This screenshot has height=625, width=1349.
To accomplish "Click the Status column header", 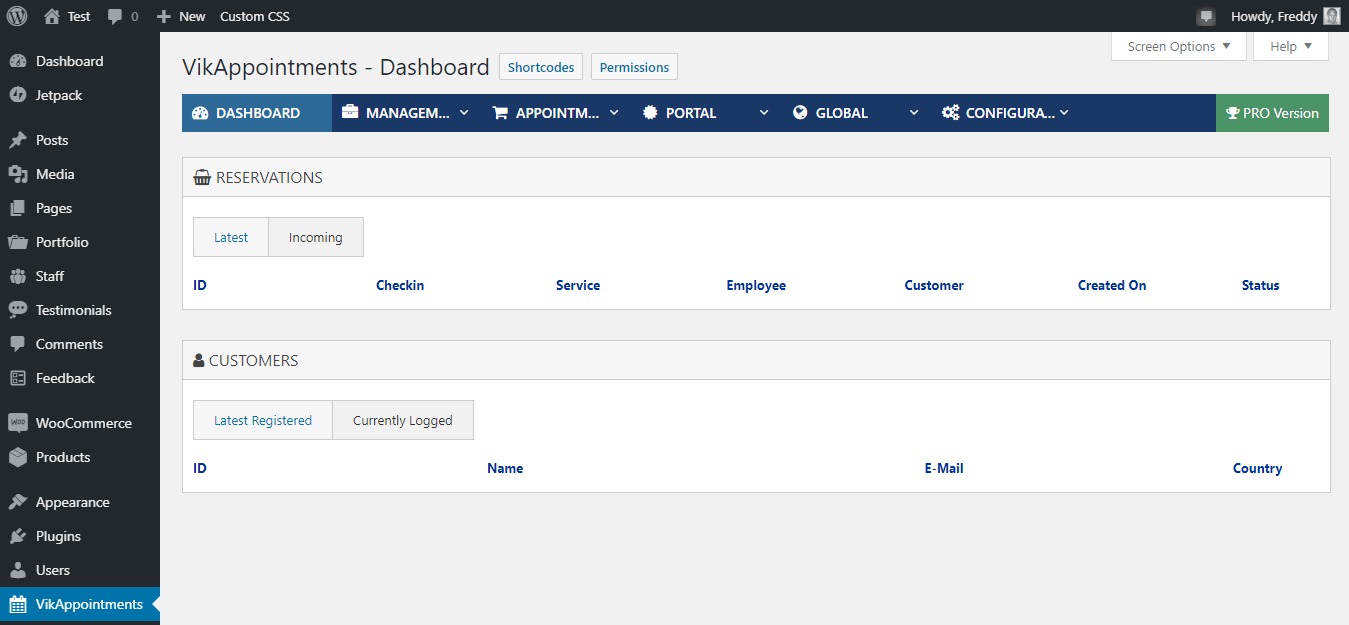I will [x=1260, y=285].
